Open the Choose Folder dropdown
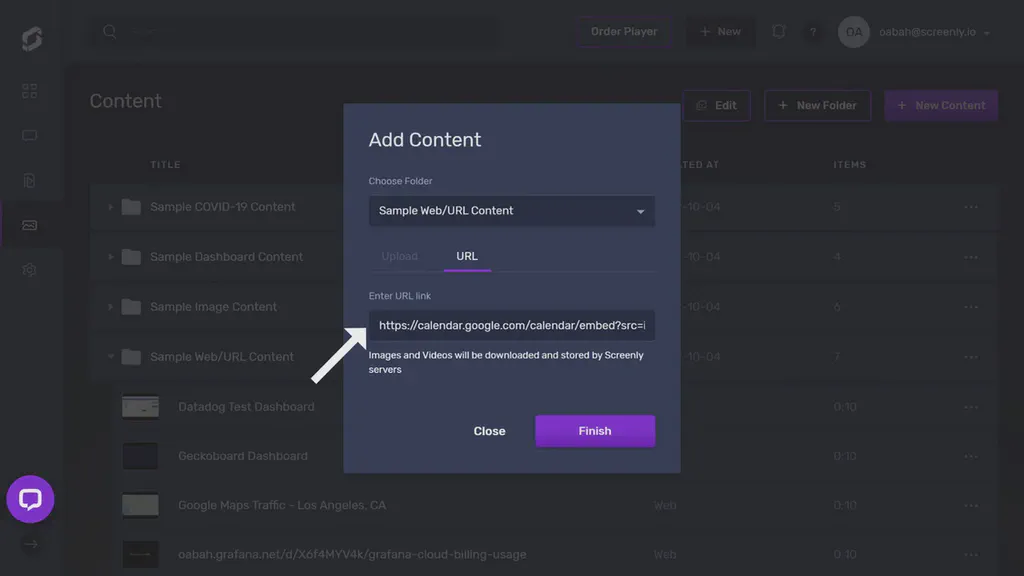Screen dimensions: 1024x576 [512, 211]
